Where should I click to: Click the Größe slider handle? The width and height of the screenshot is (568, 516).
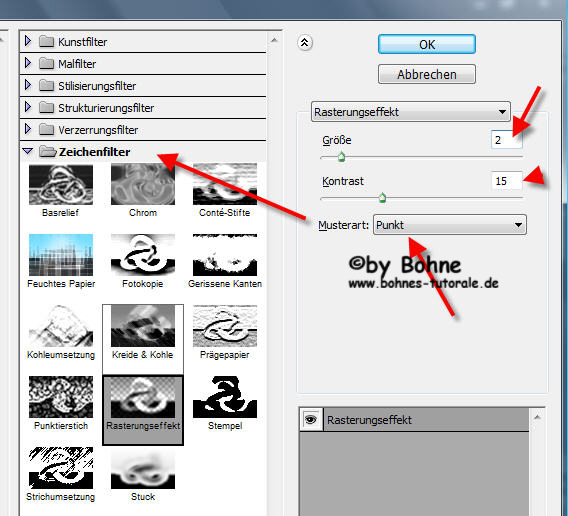pyautogui.click(x=341, y=157)
